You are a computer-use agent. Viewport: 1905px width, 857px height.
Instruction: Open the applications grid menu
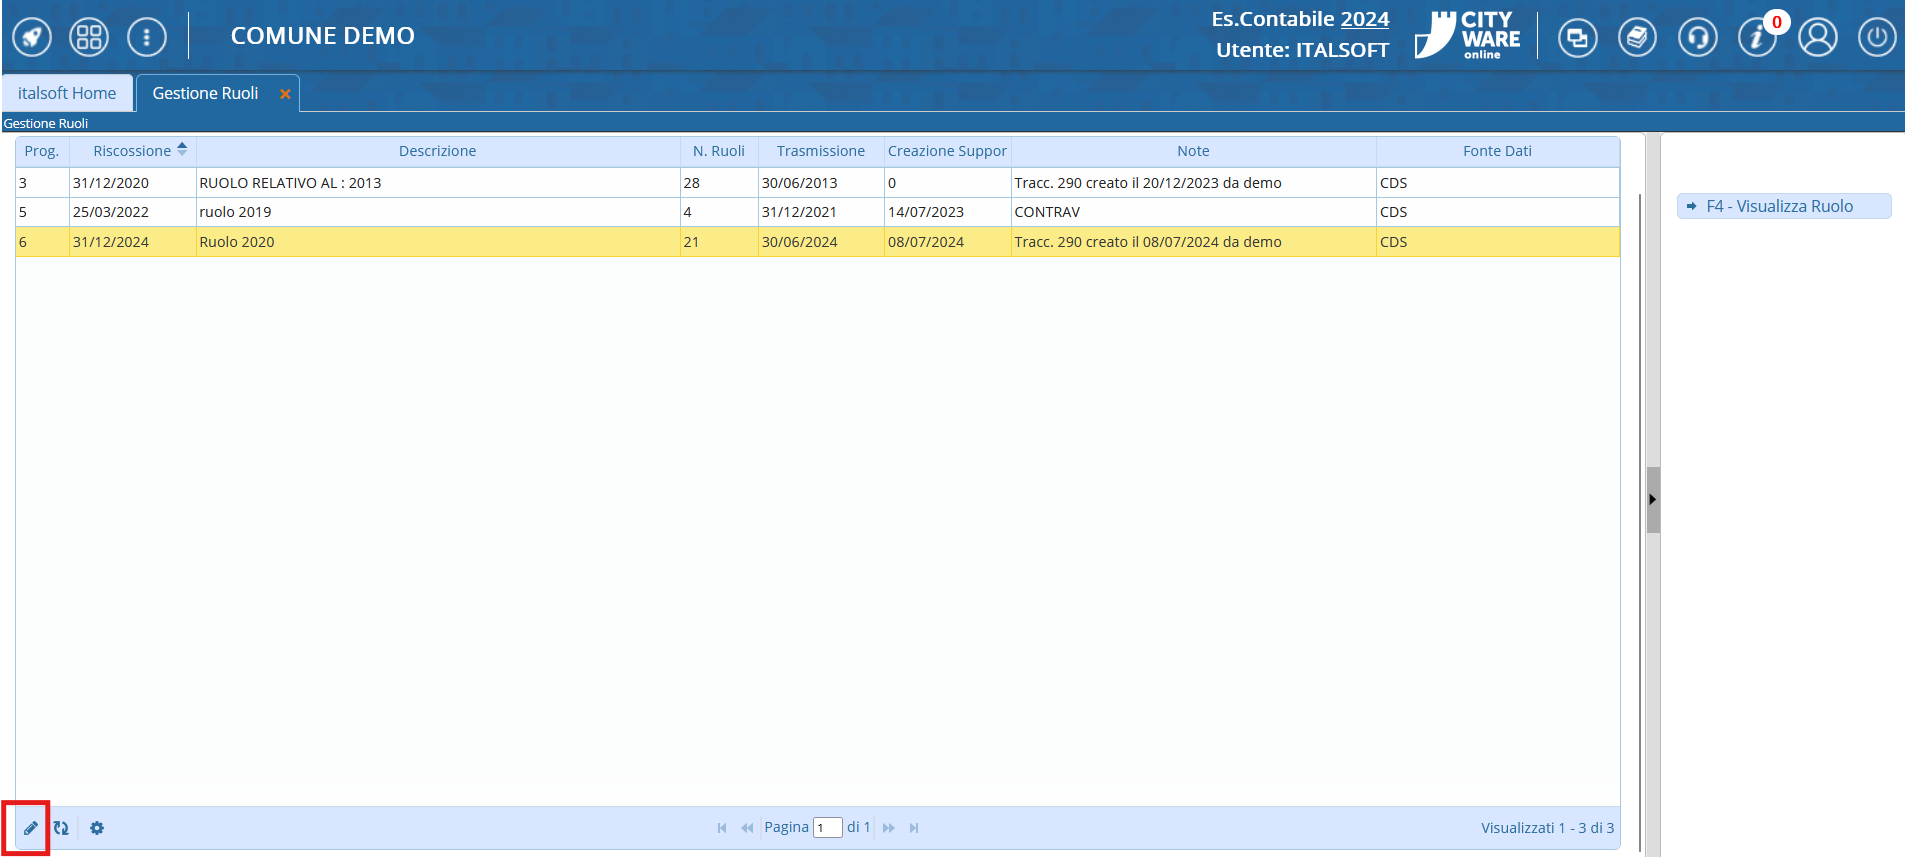click(89, 38)
